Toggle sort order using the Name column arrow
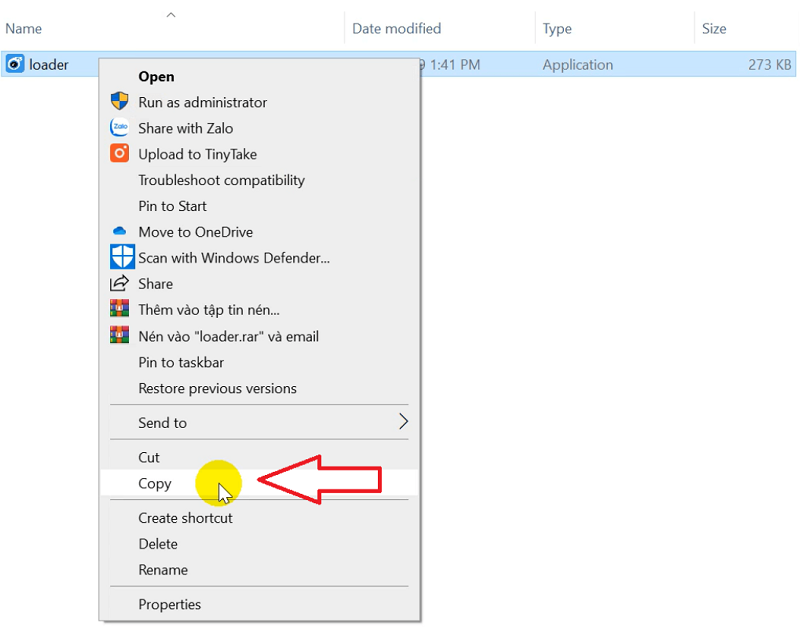The image size is (800, 632). 171,15
